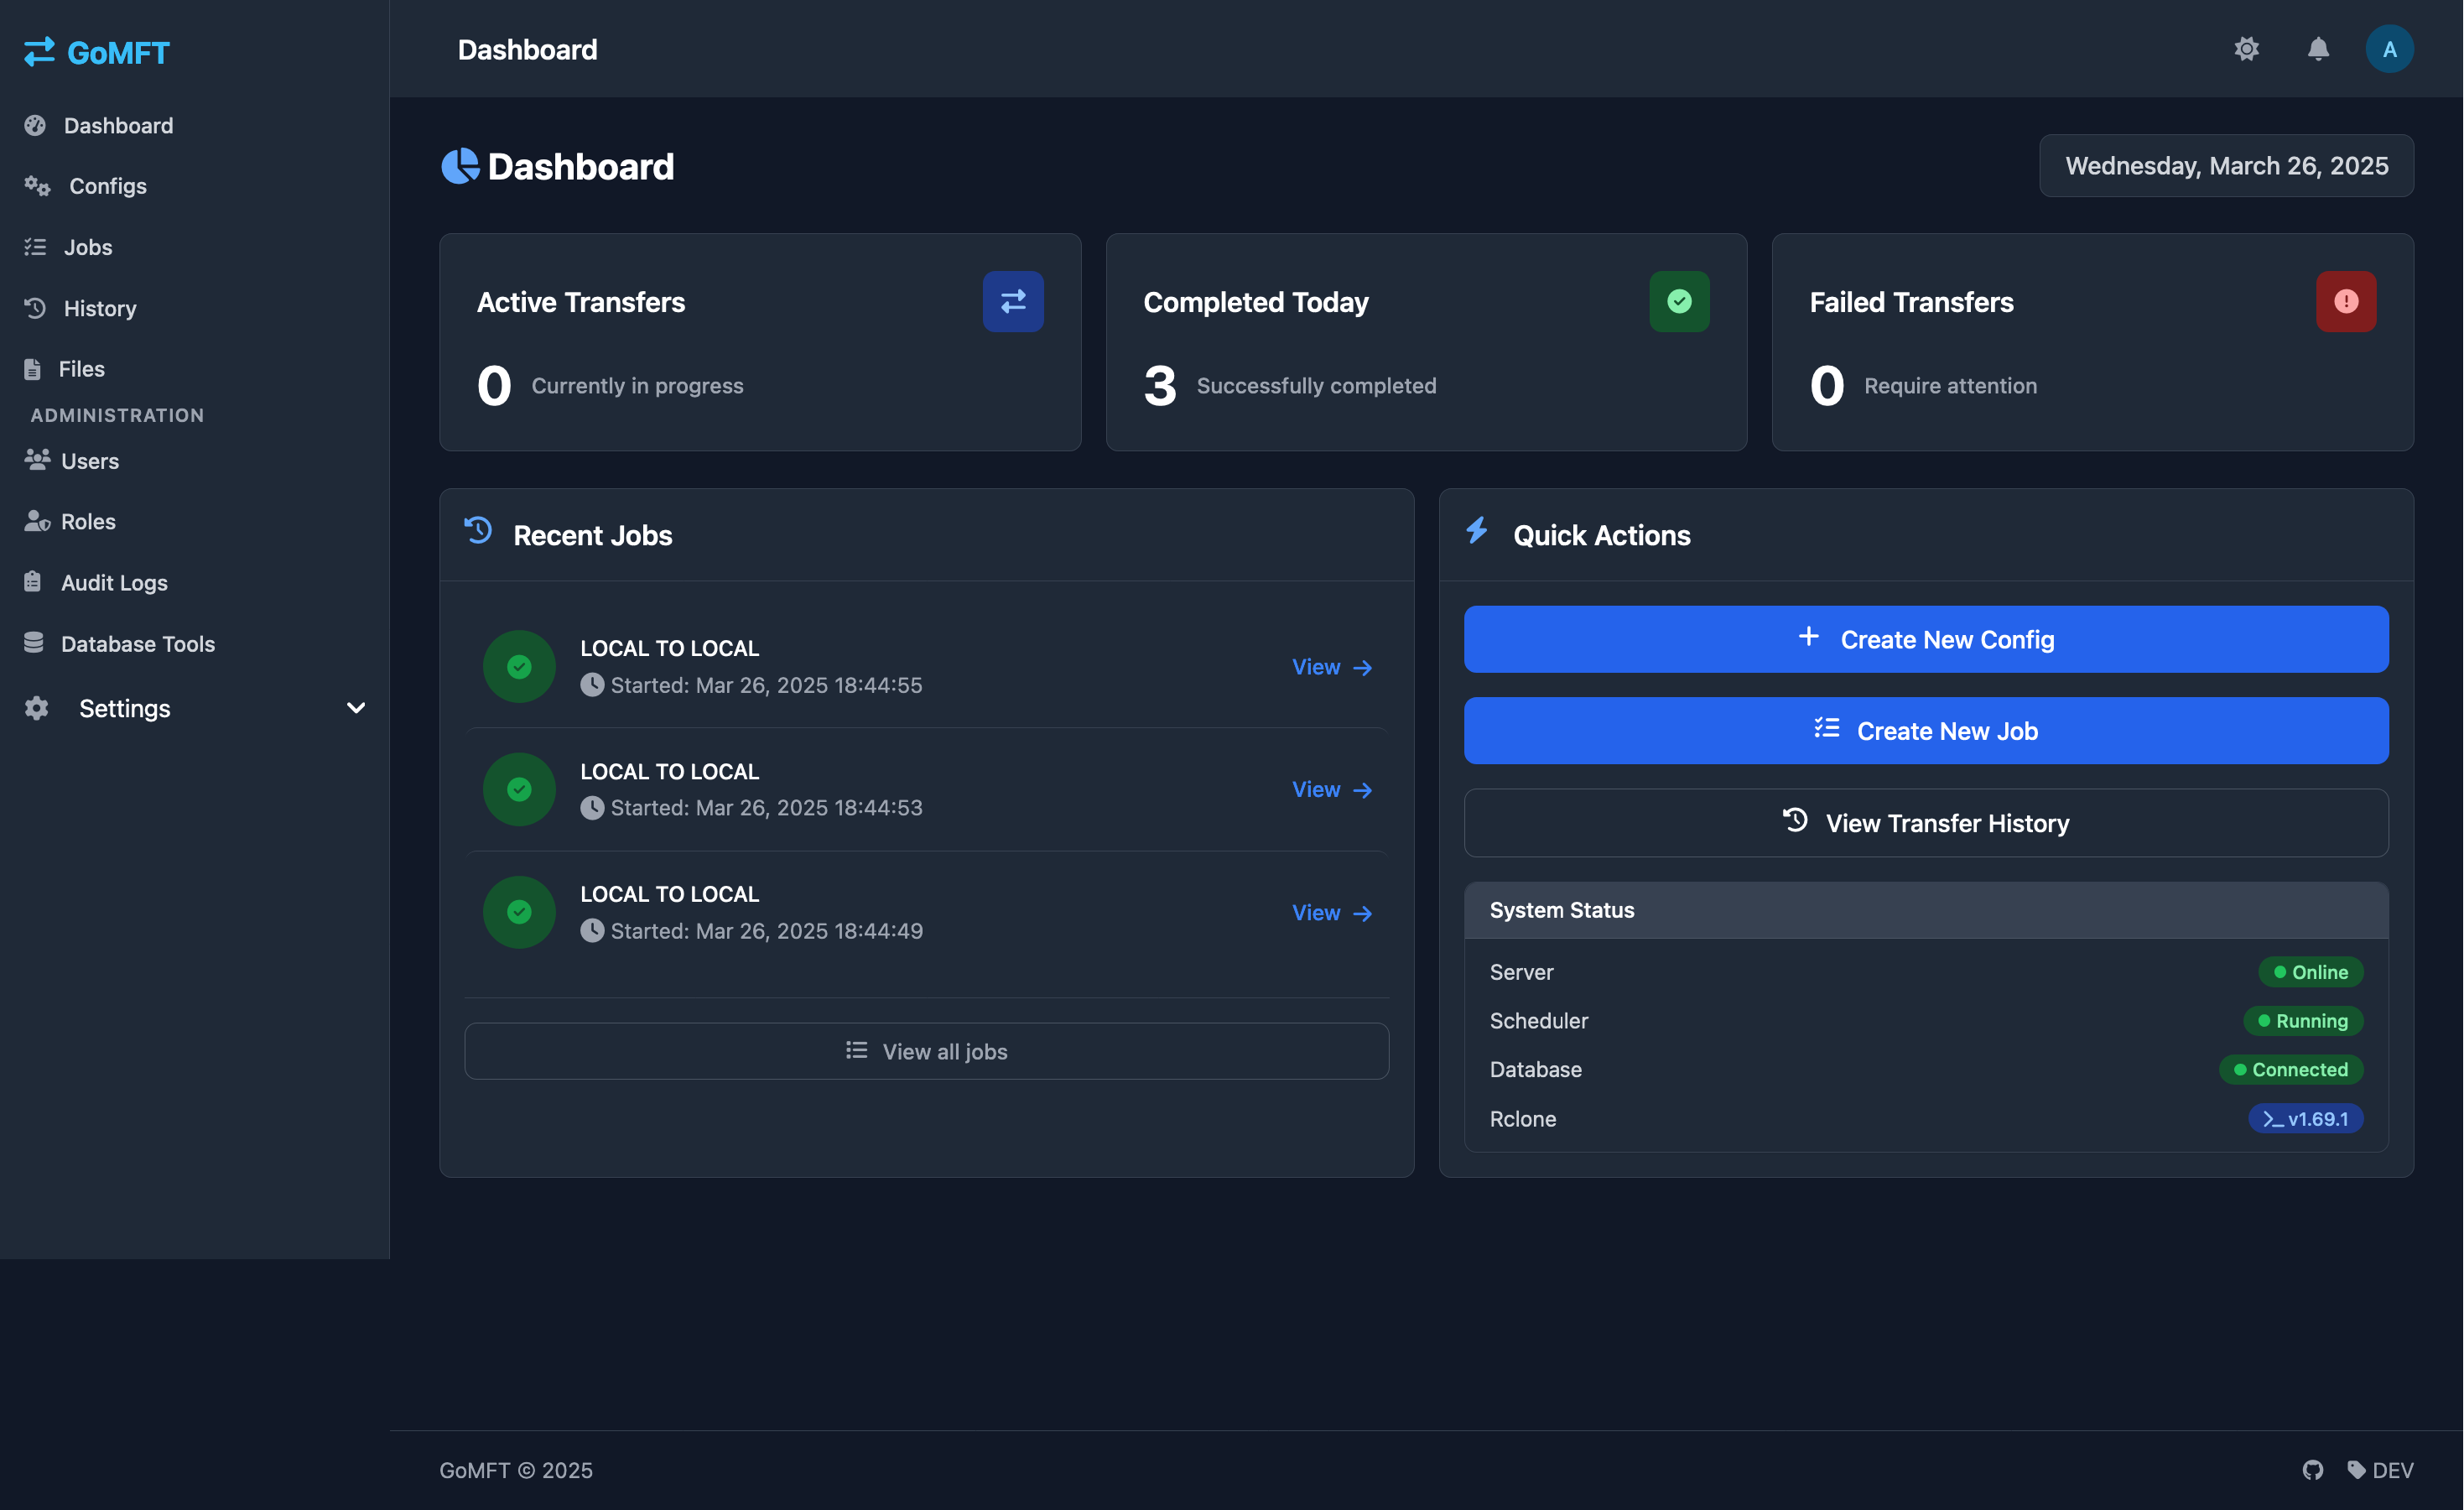View the 18:44:55 job details

[1331, 667]
